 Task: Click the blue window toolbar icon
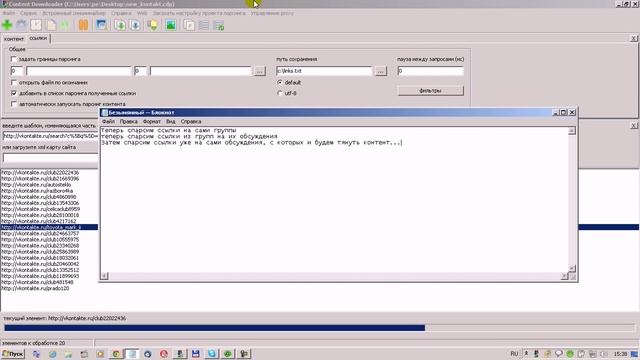[x=101, y=25]
